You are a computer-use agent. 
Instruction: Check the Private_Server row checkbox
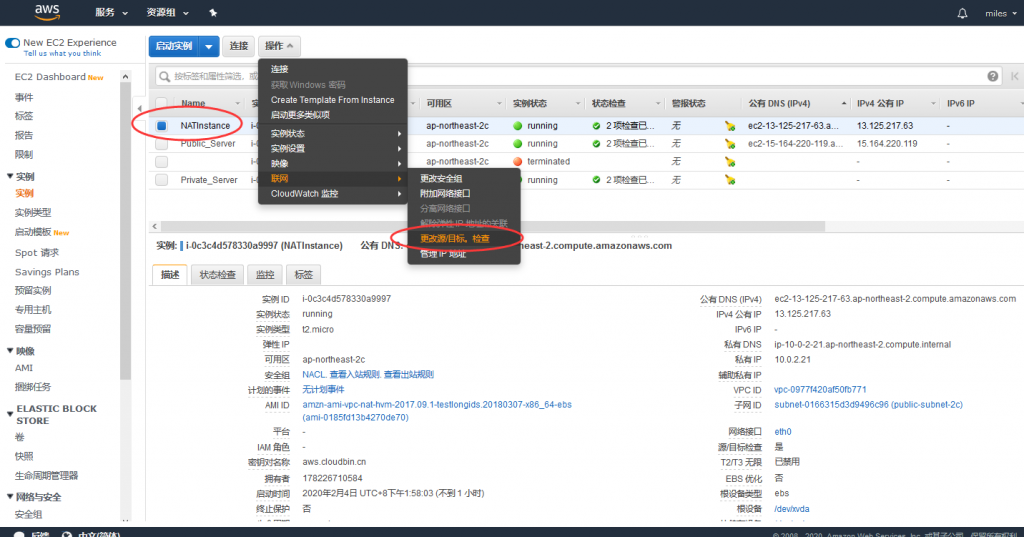161,180
